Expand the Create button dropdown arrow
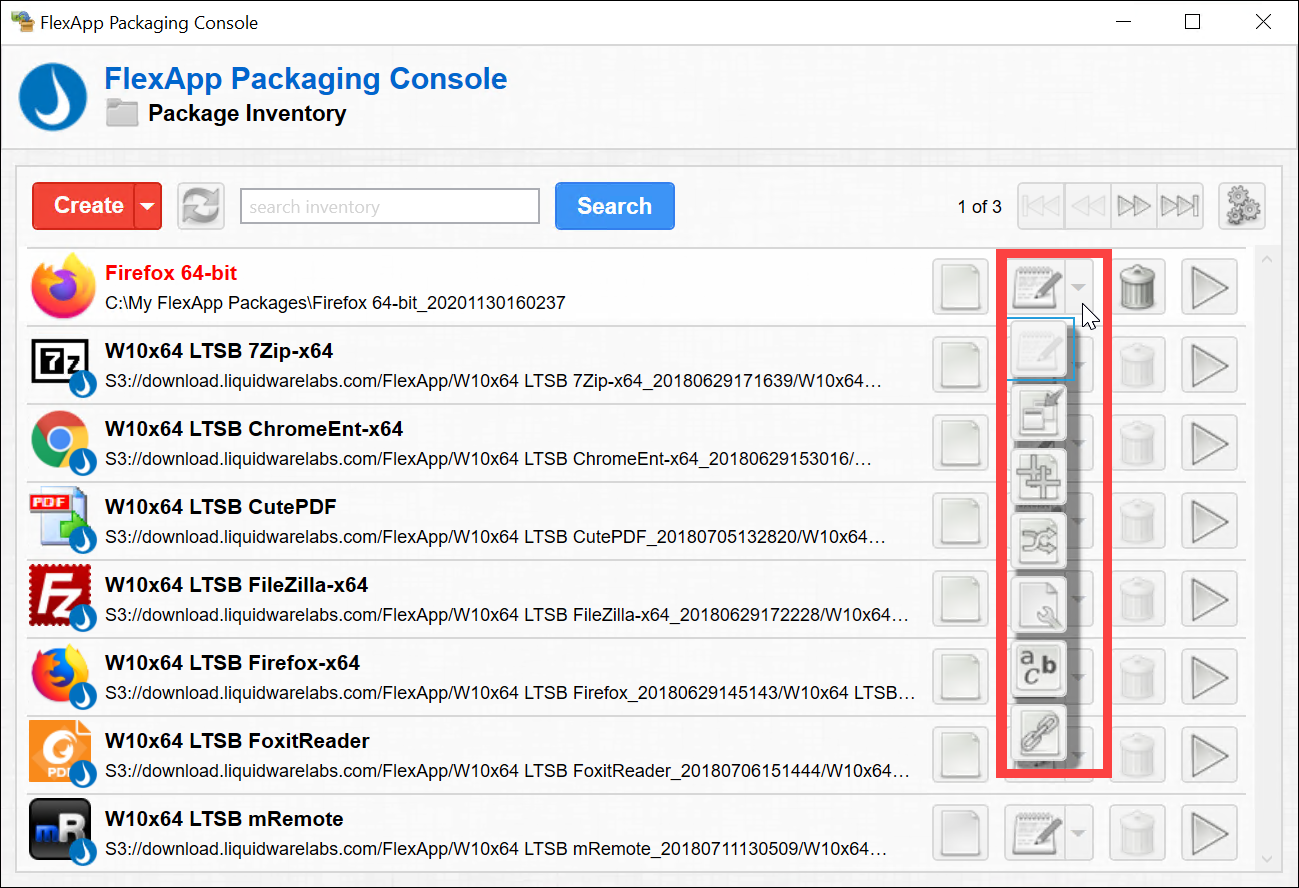The image size is (1299, 888). pos(148,207)
